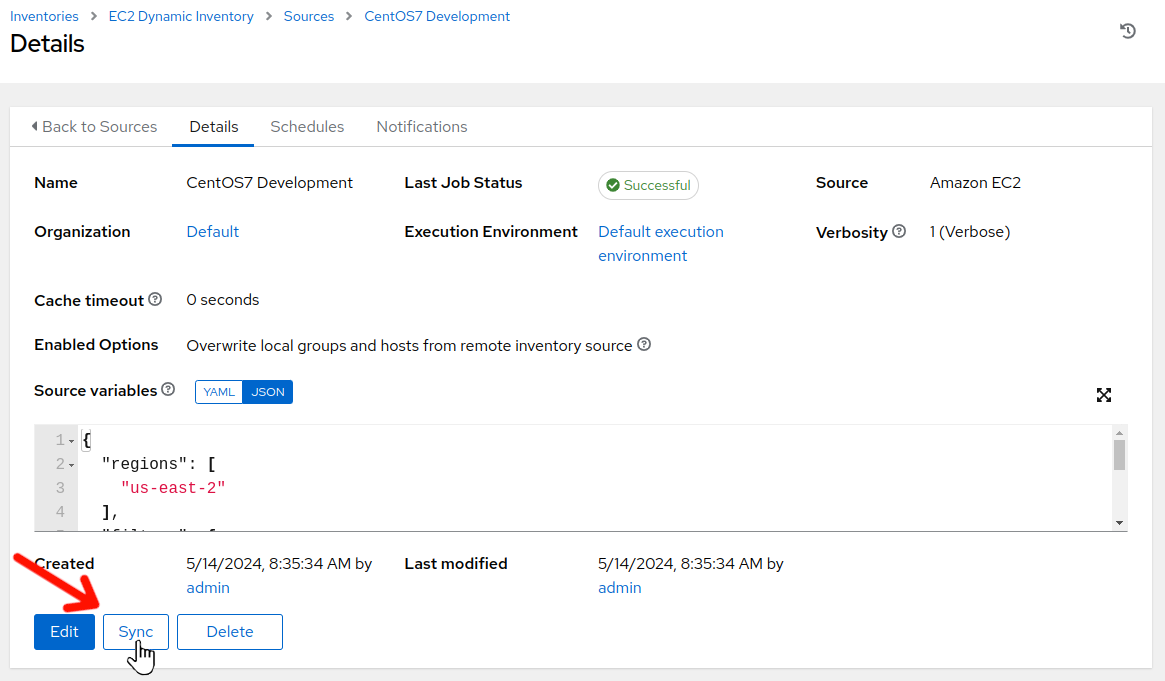1165x681 pixels.
Task: Expand the source variables editor fullscreen
Action: click(1104, 395)
